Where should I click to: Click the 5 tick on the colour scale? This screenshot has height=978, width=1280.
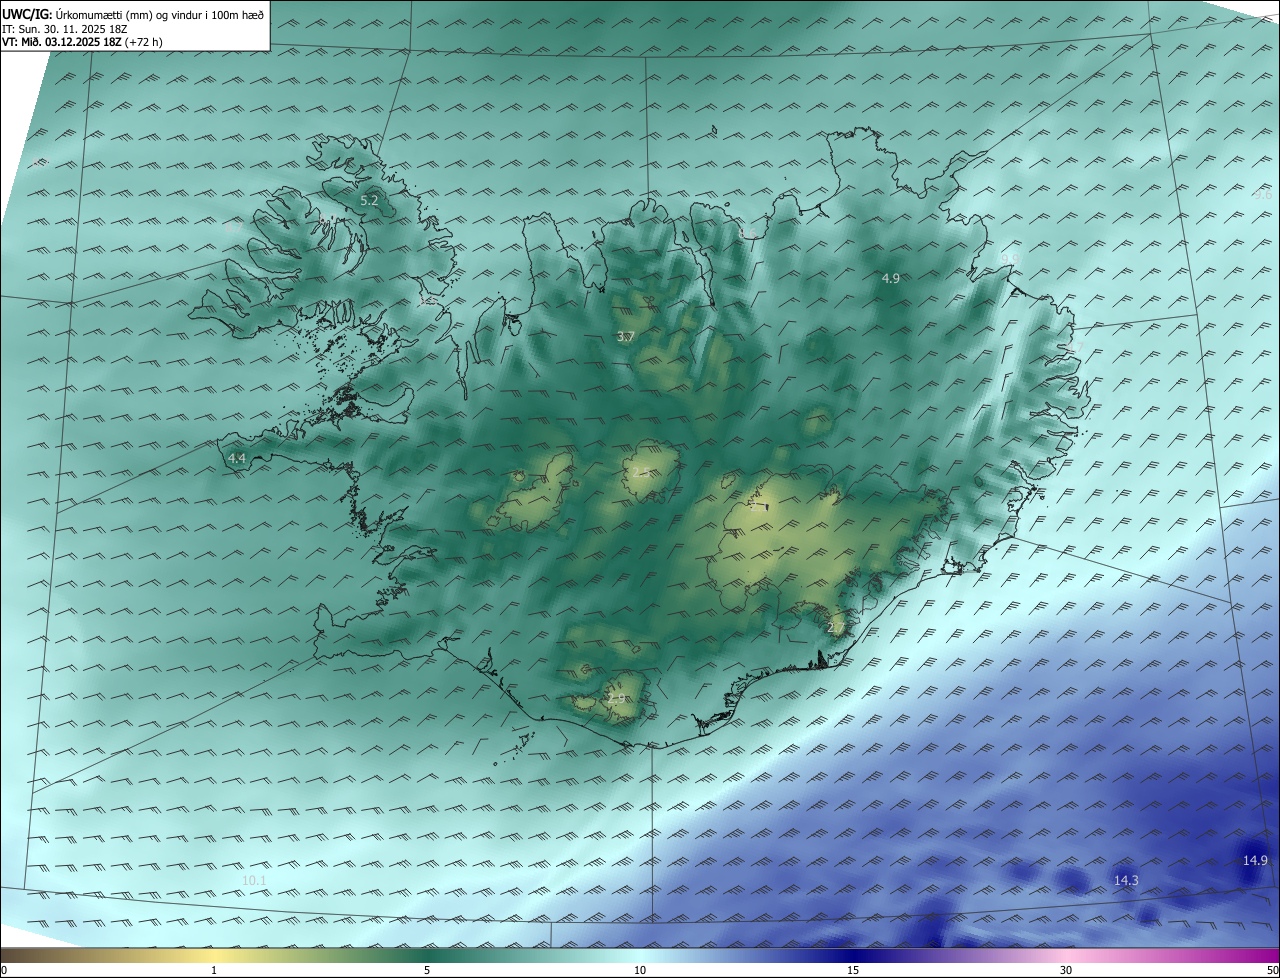click(x=427, y=970)
